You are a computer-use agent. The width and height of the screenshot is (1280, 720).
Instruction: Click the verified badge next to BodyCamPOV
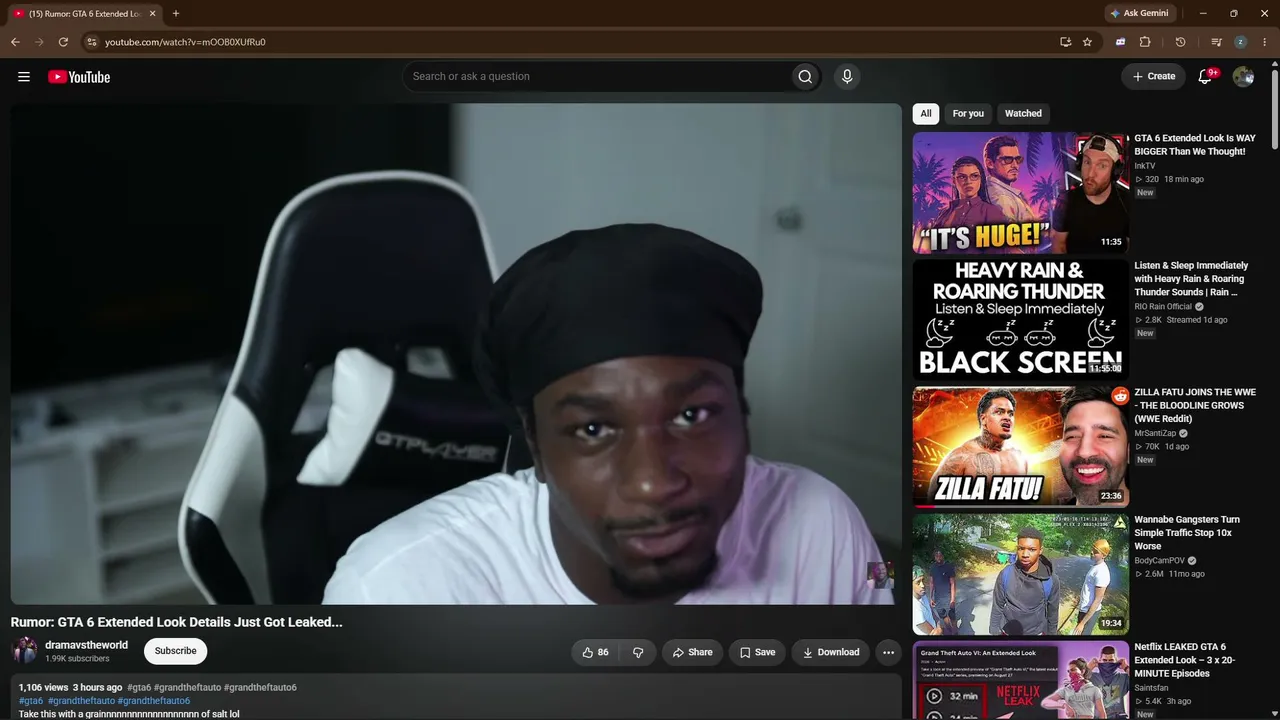[x=1192, y=561]
